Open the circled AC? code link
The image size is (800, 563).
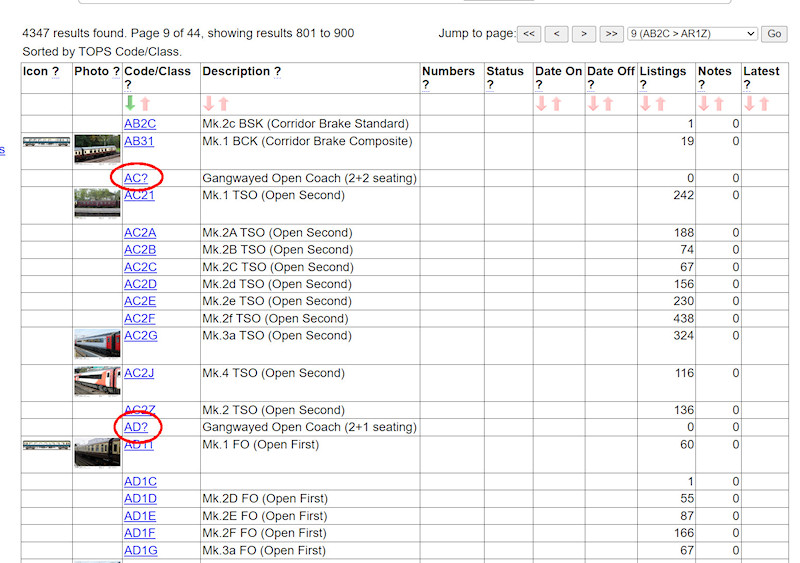coord(136,178)
